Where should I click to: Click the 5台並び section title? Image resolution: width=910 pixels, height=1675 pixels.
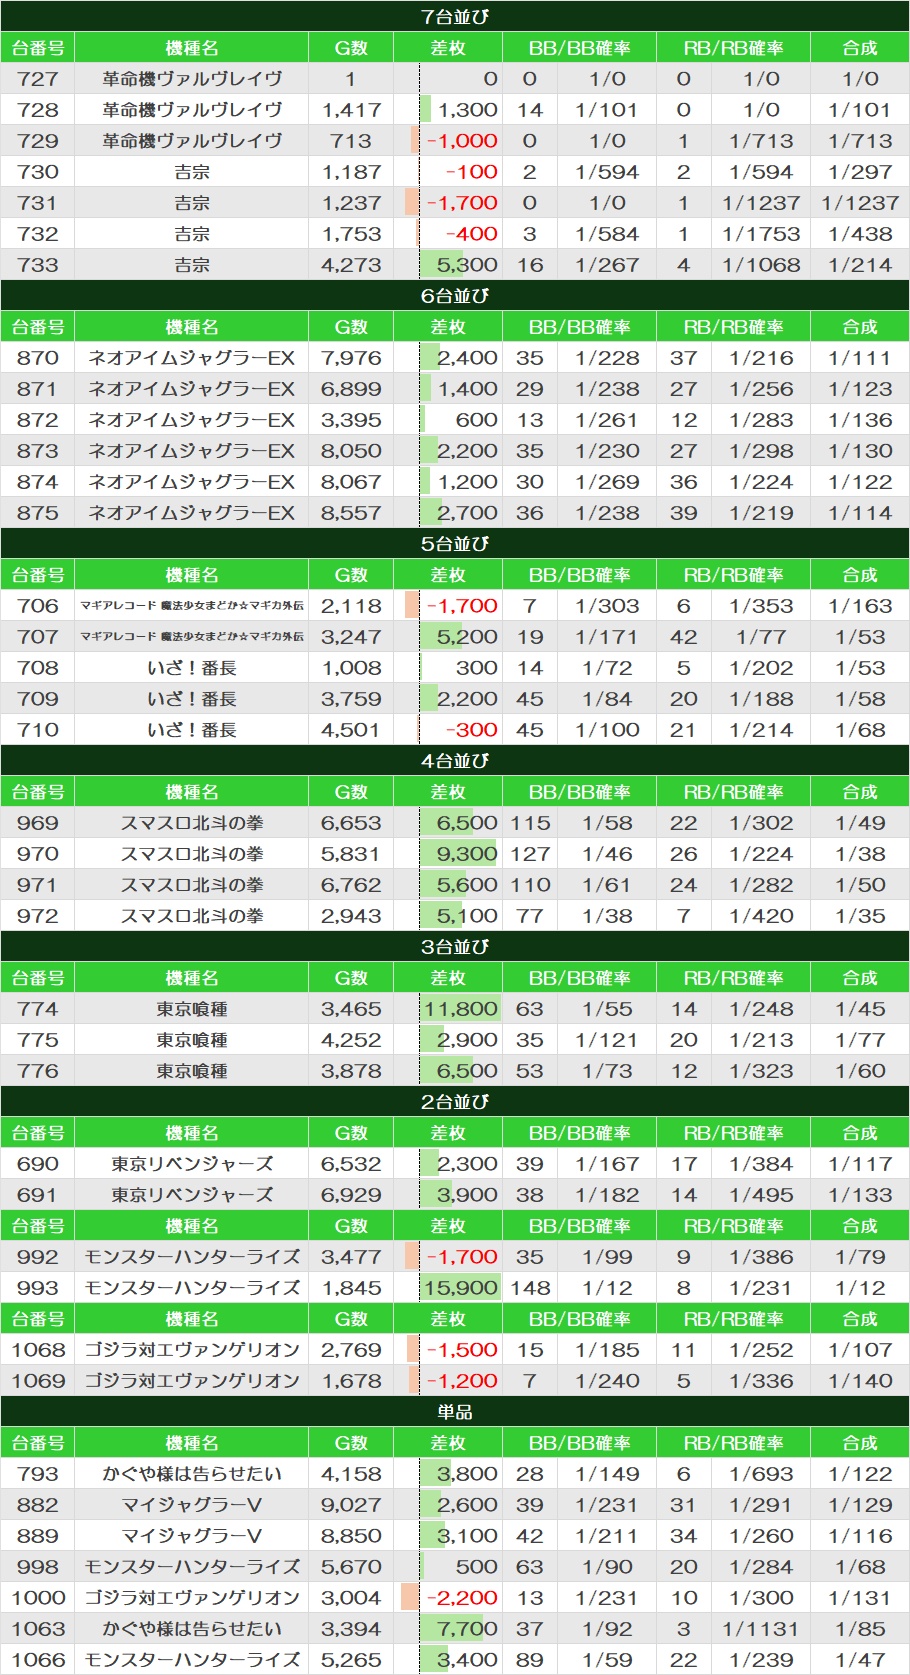pos(455,543)
